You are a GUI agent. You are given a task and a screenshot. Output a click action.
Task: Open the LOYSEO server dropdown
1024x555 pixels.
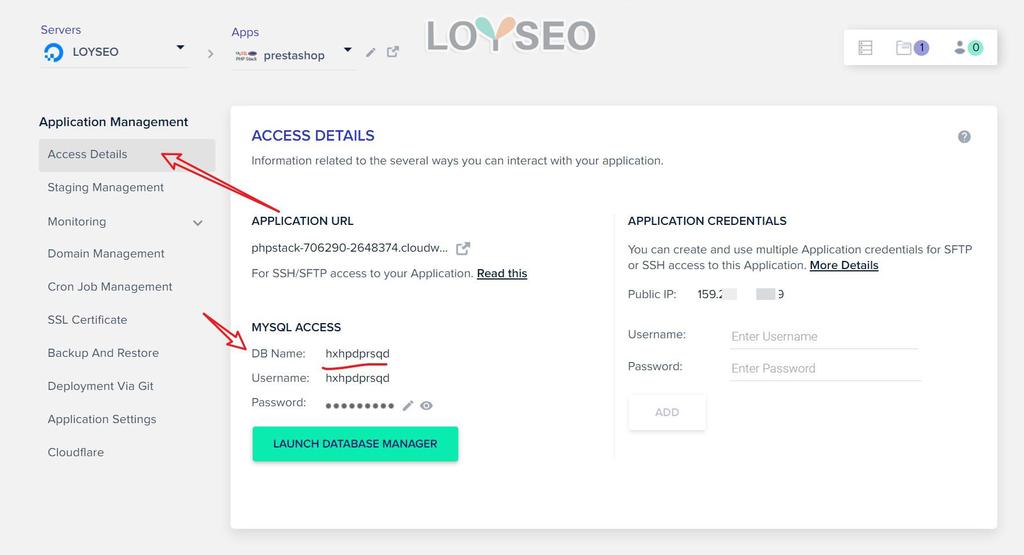click(180, 48)
